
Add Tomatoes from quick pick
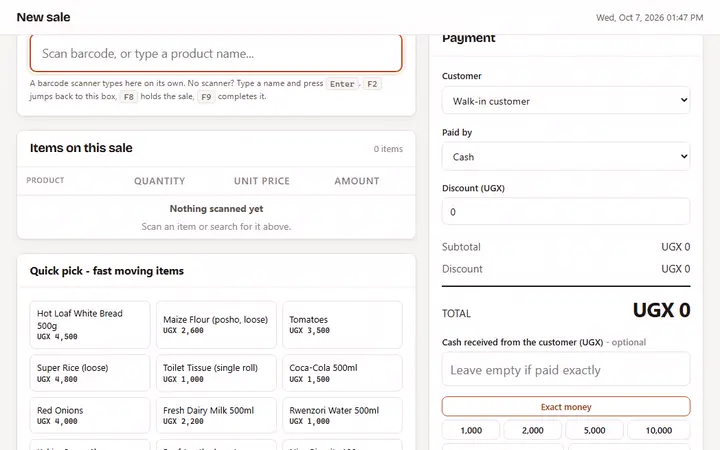tap(342, 325)
